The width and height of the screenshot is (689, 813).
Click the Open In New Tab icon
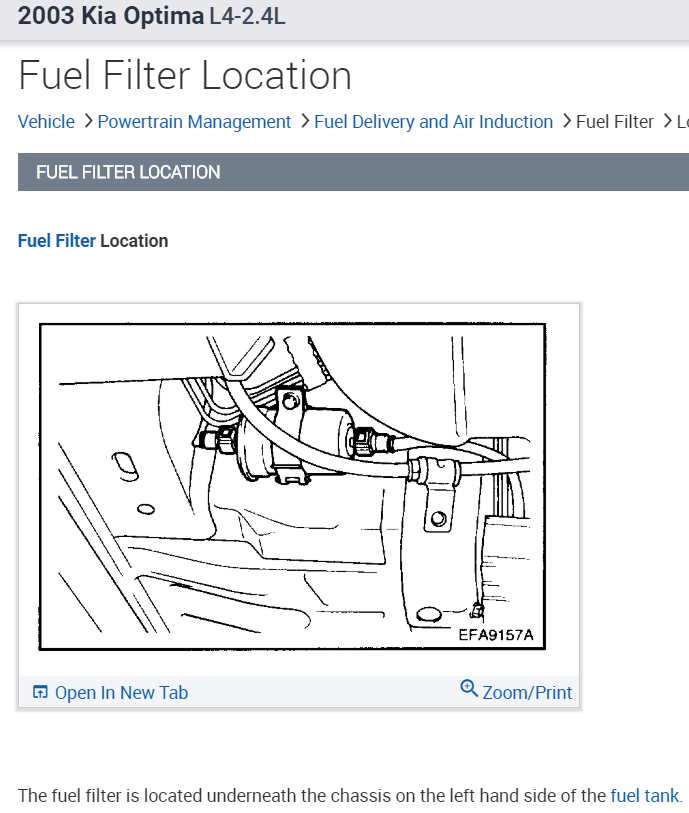[40, 692]
